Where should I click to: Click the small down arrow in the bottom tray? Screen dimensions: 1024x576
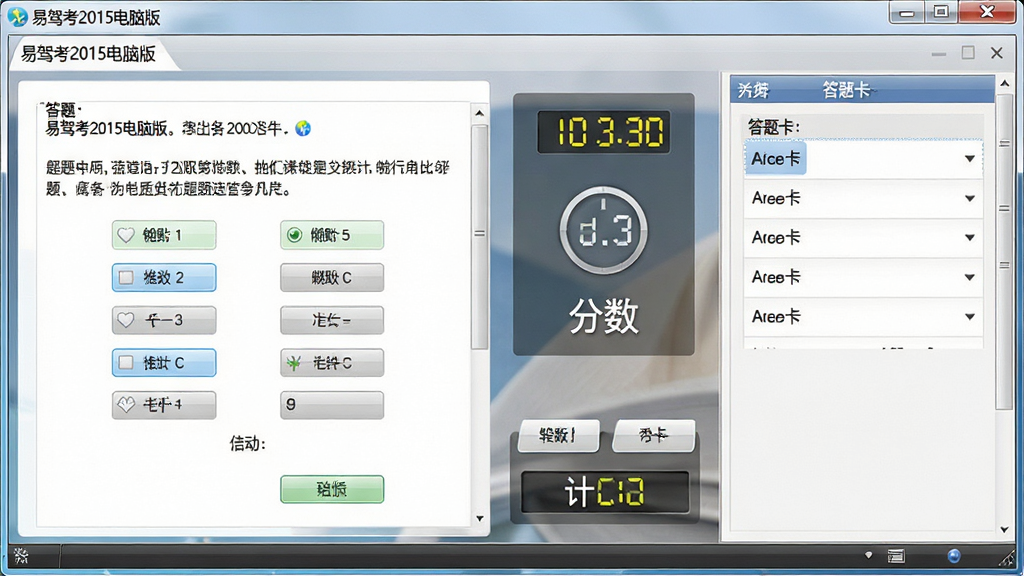(869, 555)
